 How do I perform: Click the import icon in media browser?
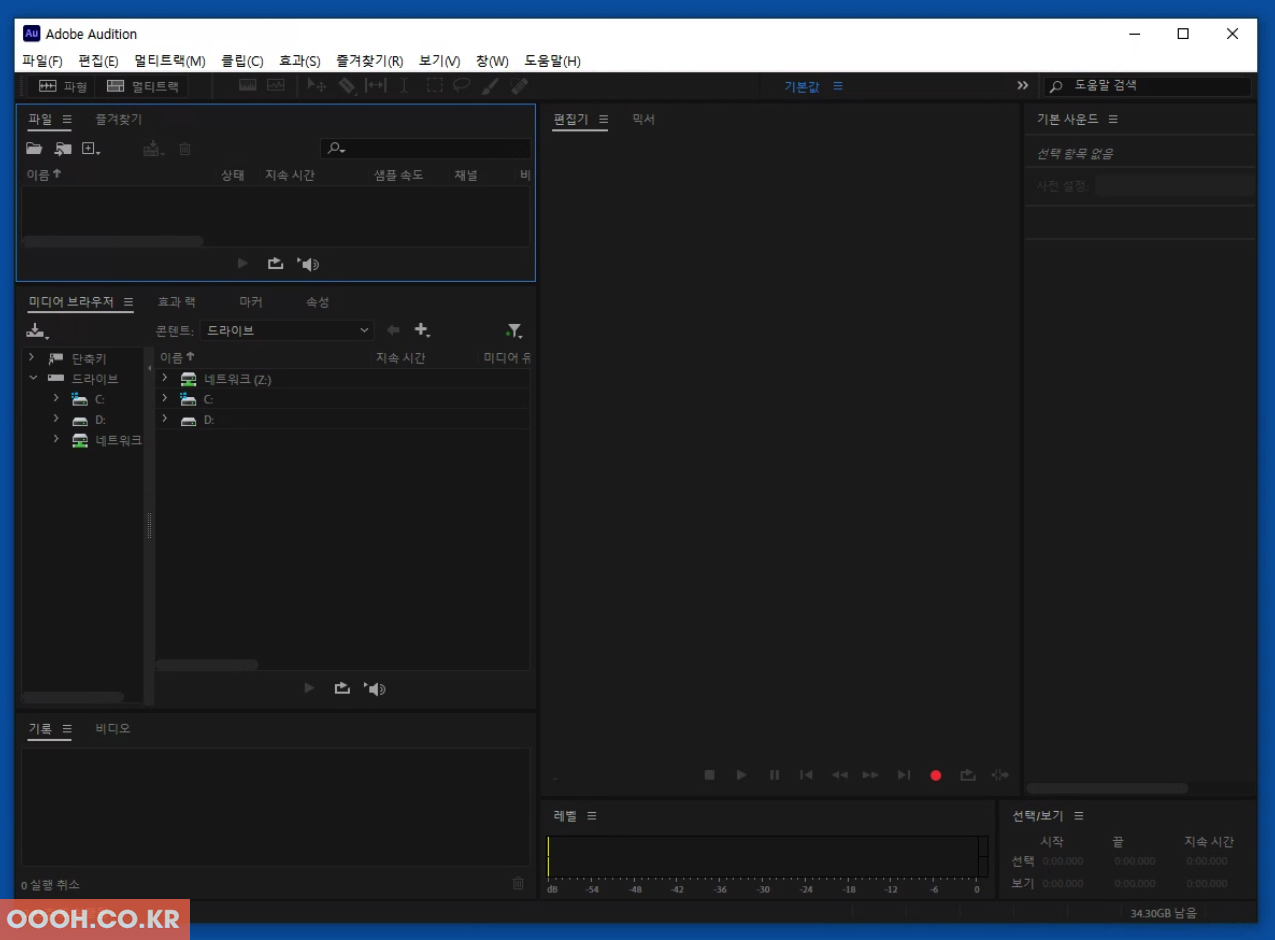coord(37,330)
